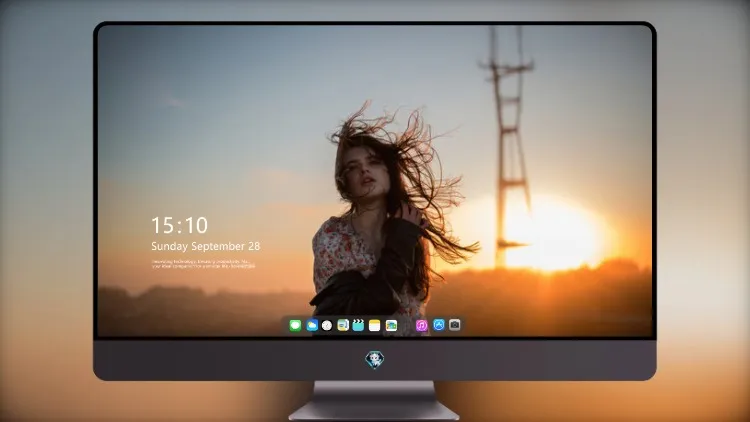750x422 pixels.
Task: Open the green Messages app in dock
Action: [295, 325]
